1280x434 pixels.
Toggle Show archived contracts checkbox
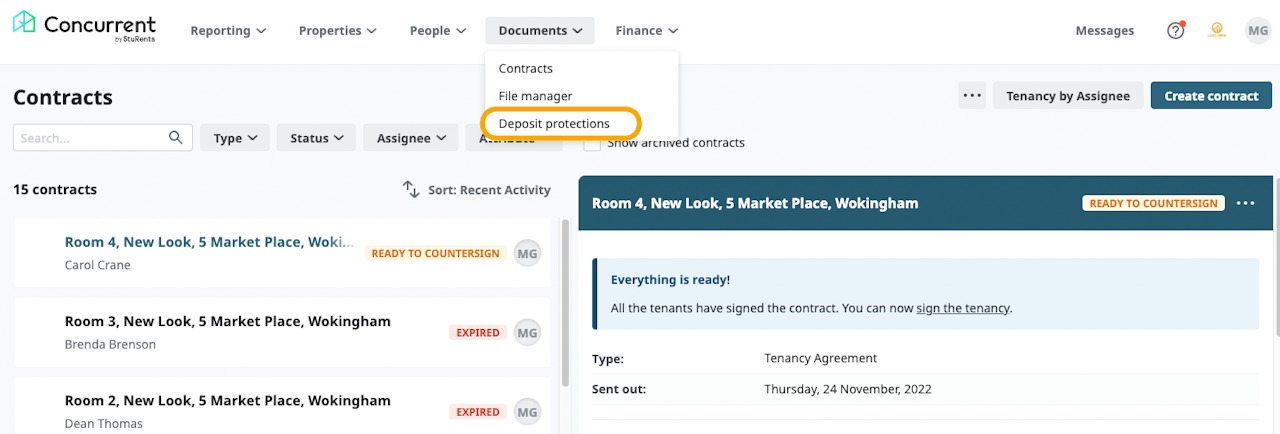coord(592,143)
